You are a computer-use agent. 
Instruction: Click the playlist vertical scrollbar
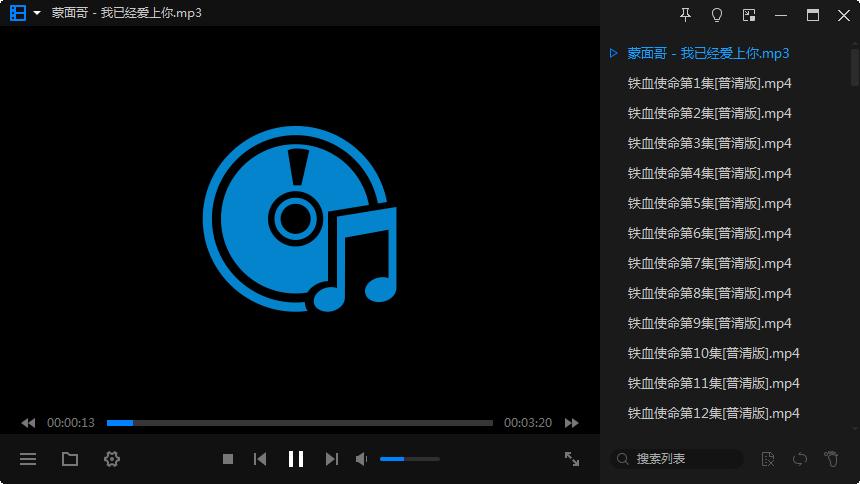[x=855, y=67]
